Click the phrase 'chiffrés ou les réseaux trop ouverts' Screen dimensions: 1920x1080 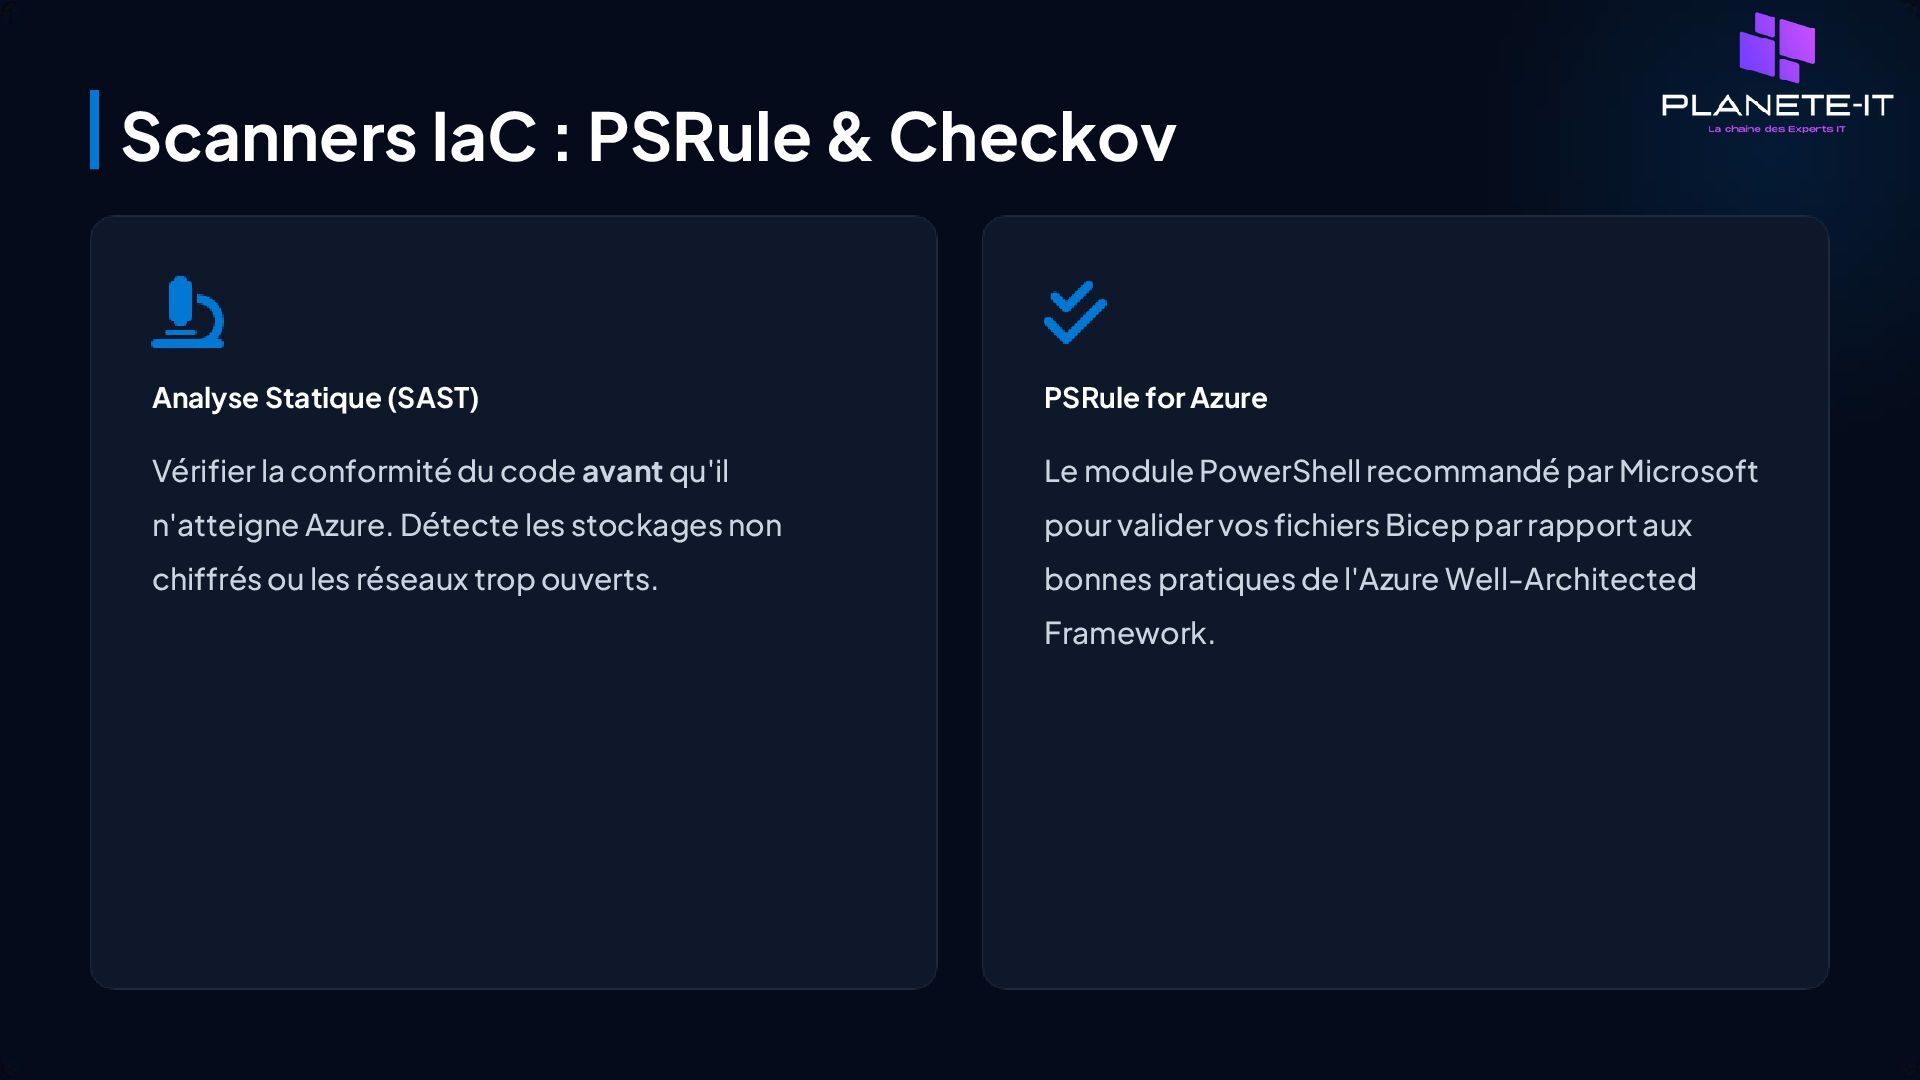coord(404,579)
